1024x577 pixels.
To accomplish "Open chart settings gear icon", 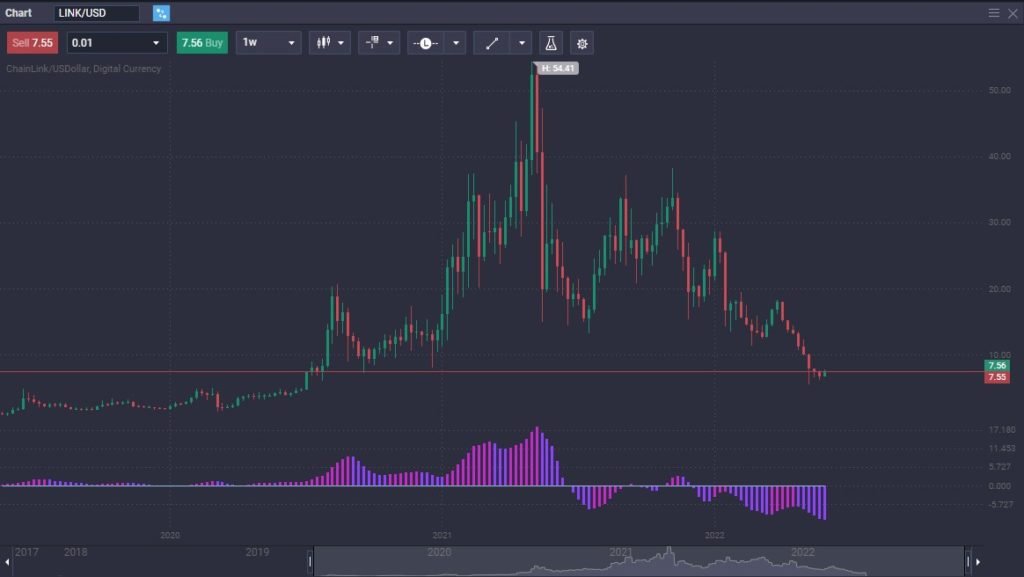I will [582, 43].
